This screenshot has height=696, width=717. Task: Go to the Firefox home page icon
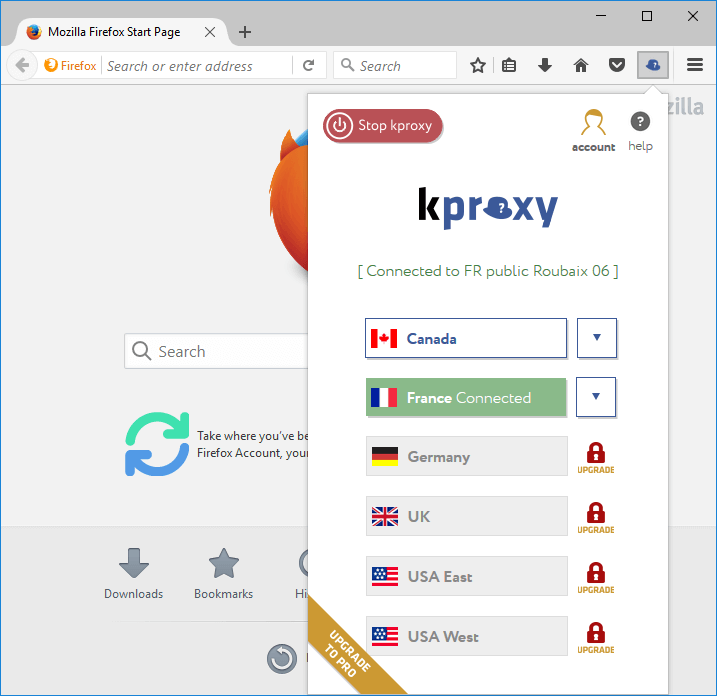[581, 65]
